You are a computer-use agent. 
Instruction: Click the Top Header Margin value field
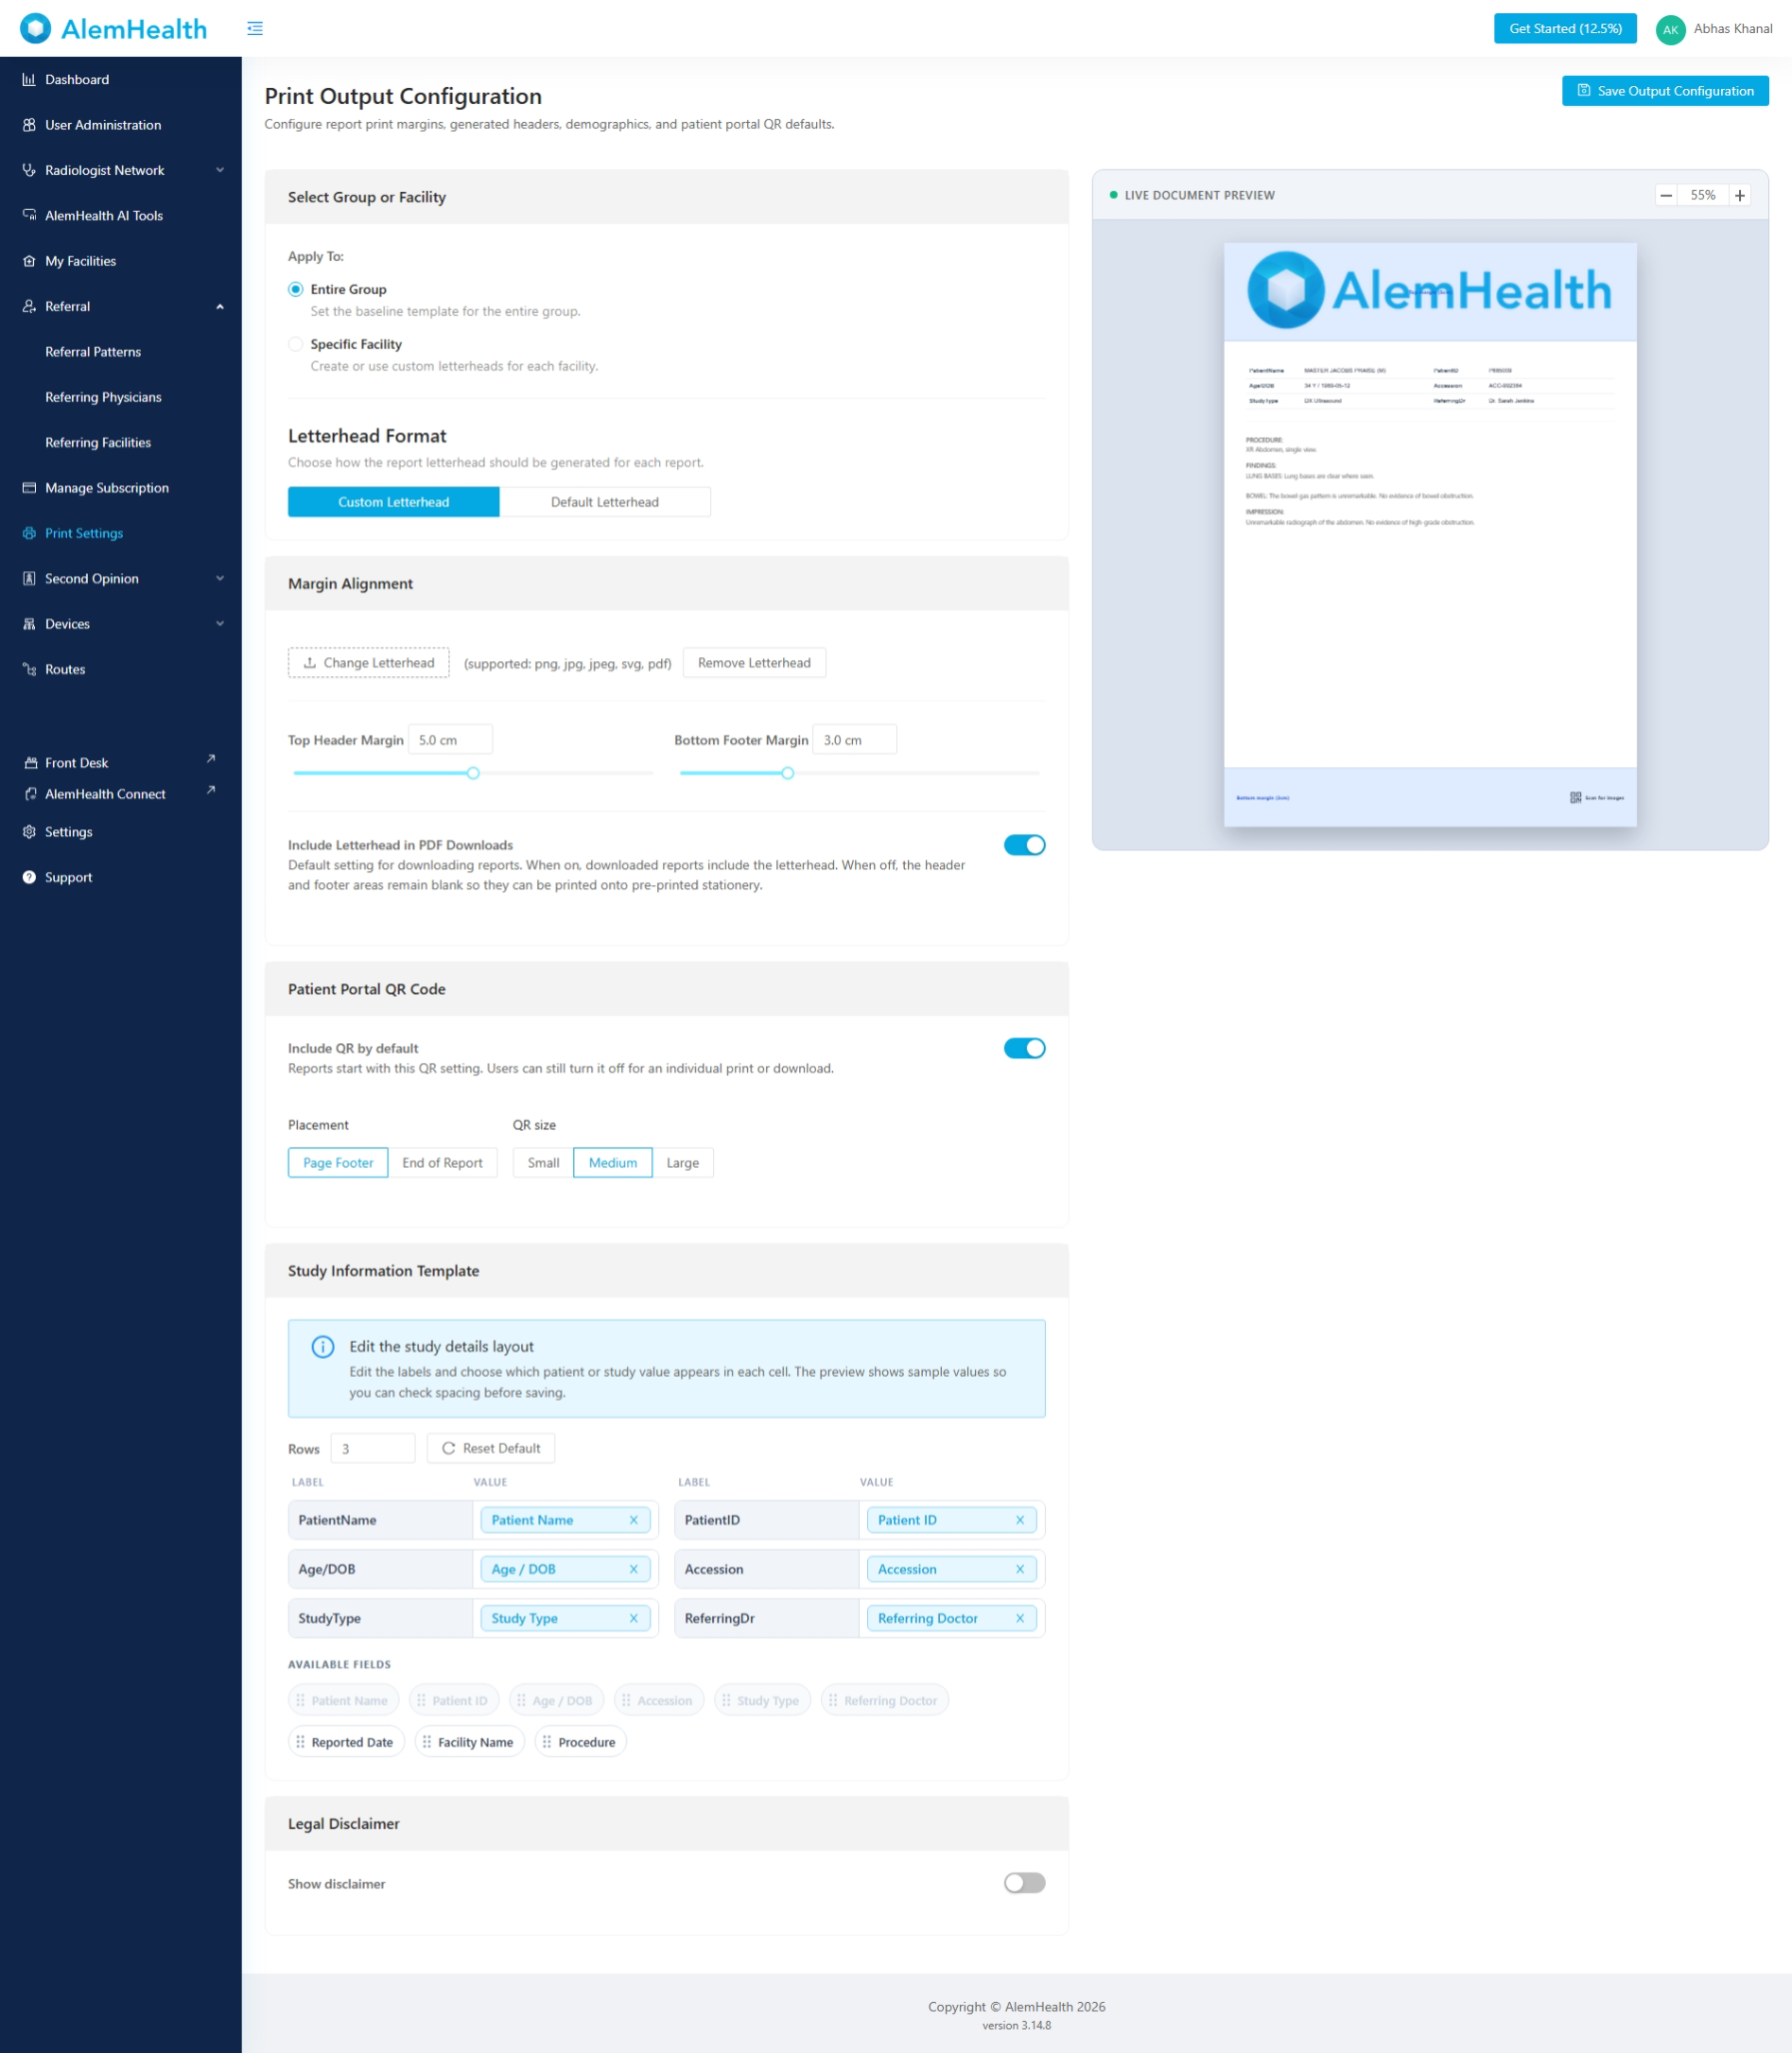tap(450, 740)
